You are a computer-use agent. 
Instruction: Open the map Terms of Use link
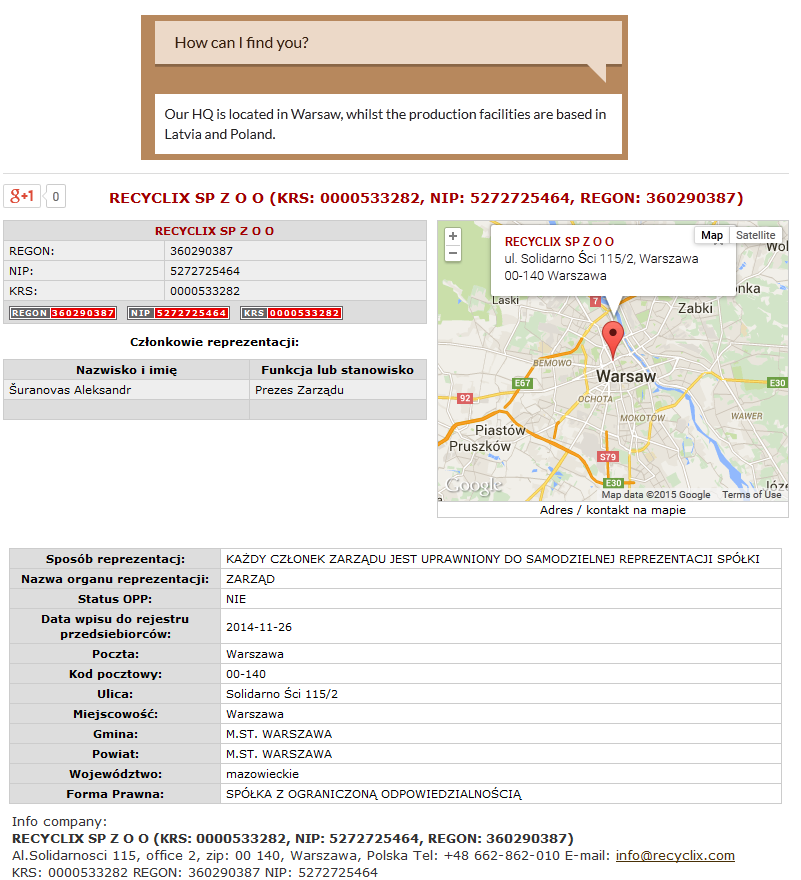tap(752, 494)
